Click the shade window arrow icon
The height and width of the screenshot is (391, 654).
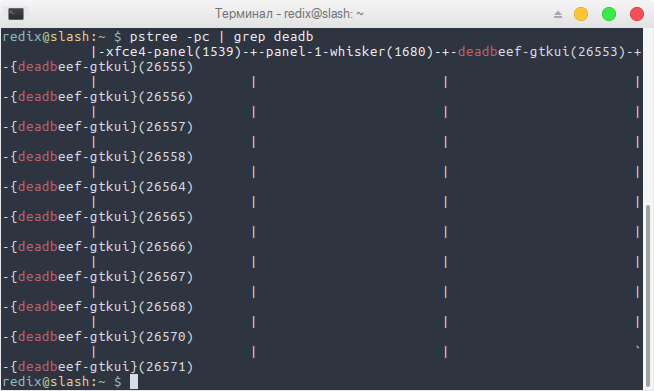click(x=558, y=15)
